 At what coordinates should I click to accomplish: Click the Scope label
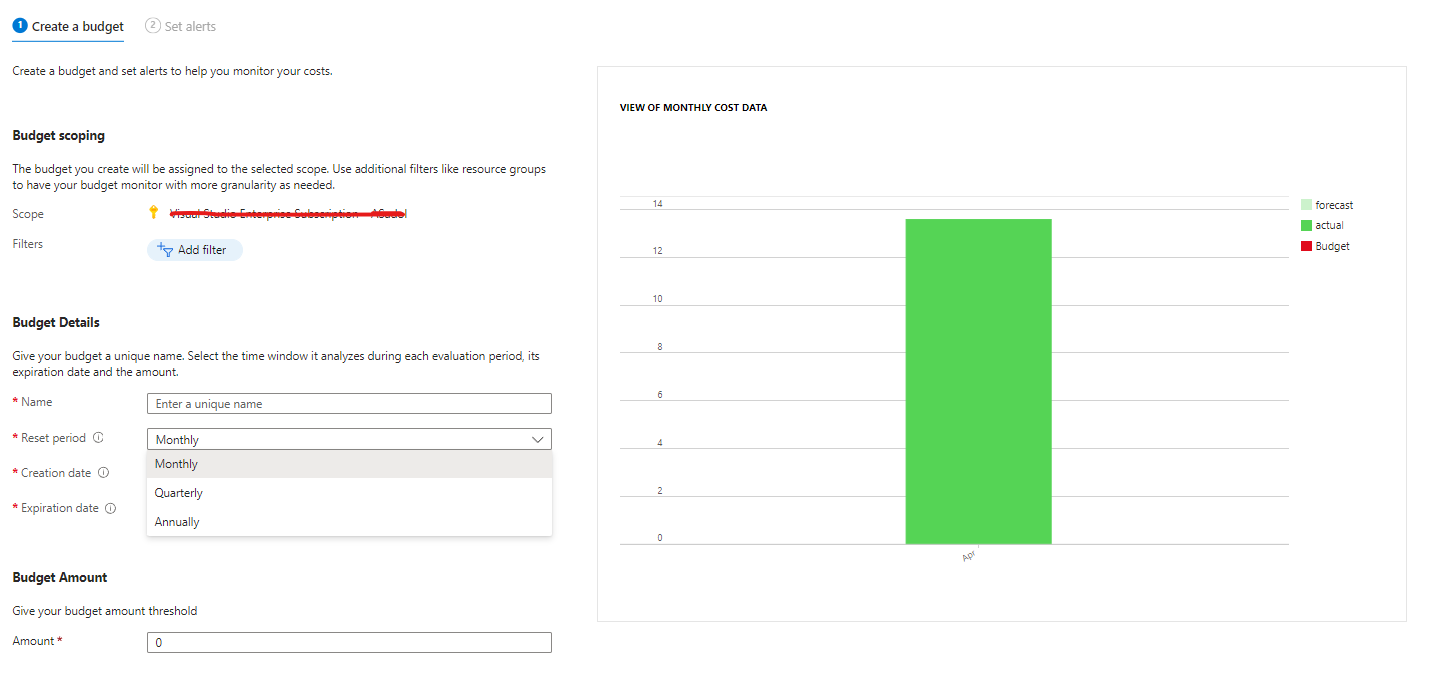click(x=28, y=214)
